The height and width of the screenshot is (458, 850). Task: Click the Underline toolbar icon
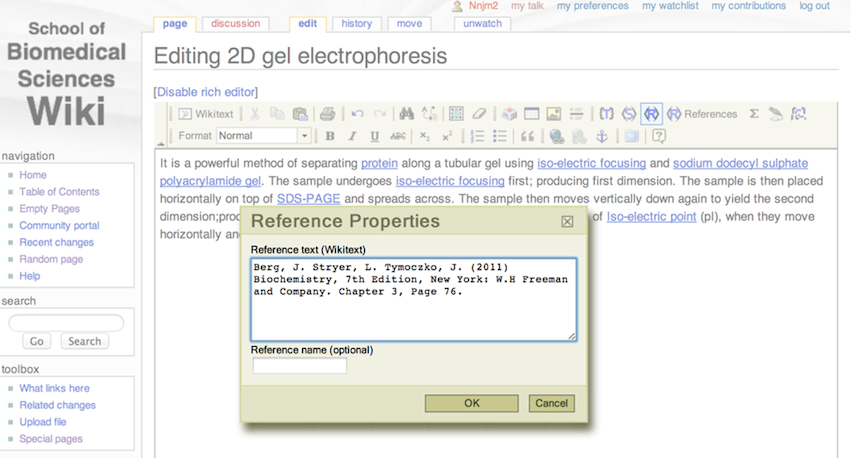[374, 136]
